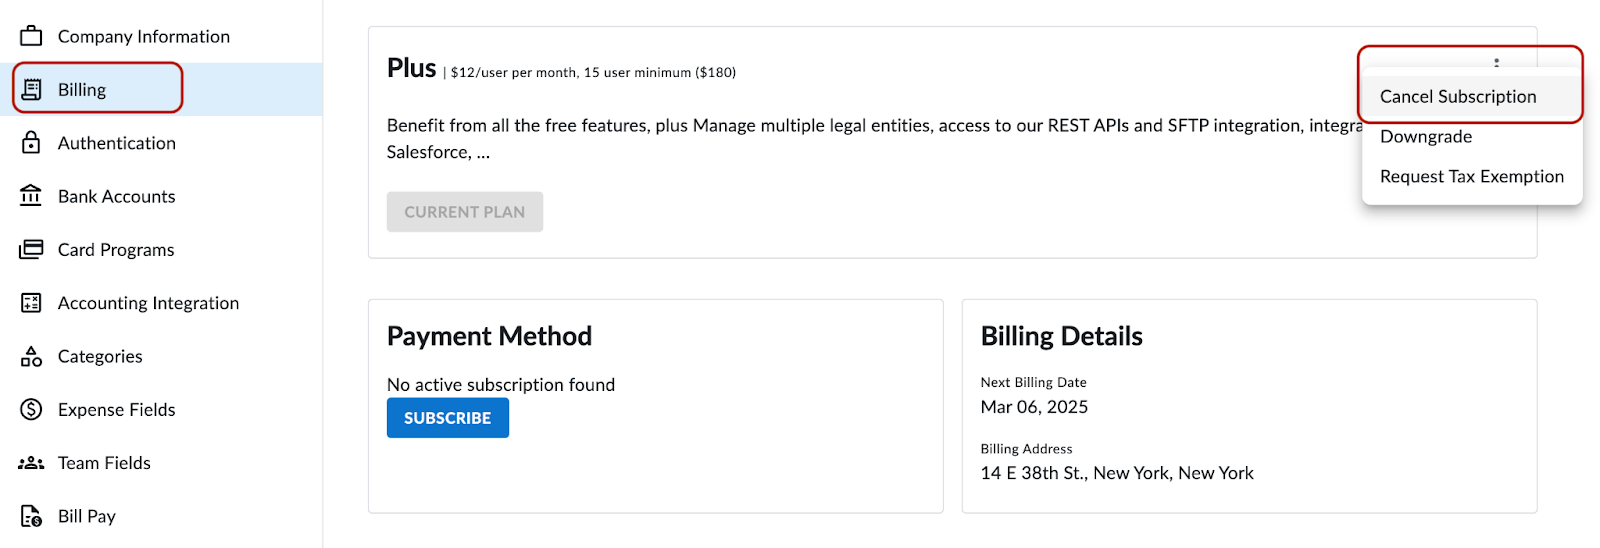1600x548 pixels.
Task: Click the Bank Accounts building icon
Action: [x=31, y=195]
